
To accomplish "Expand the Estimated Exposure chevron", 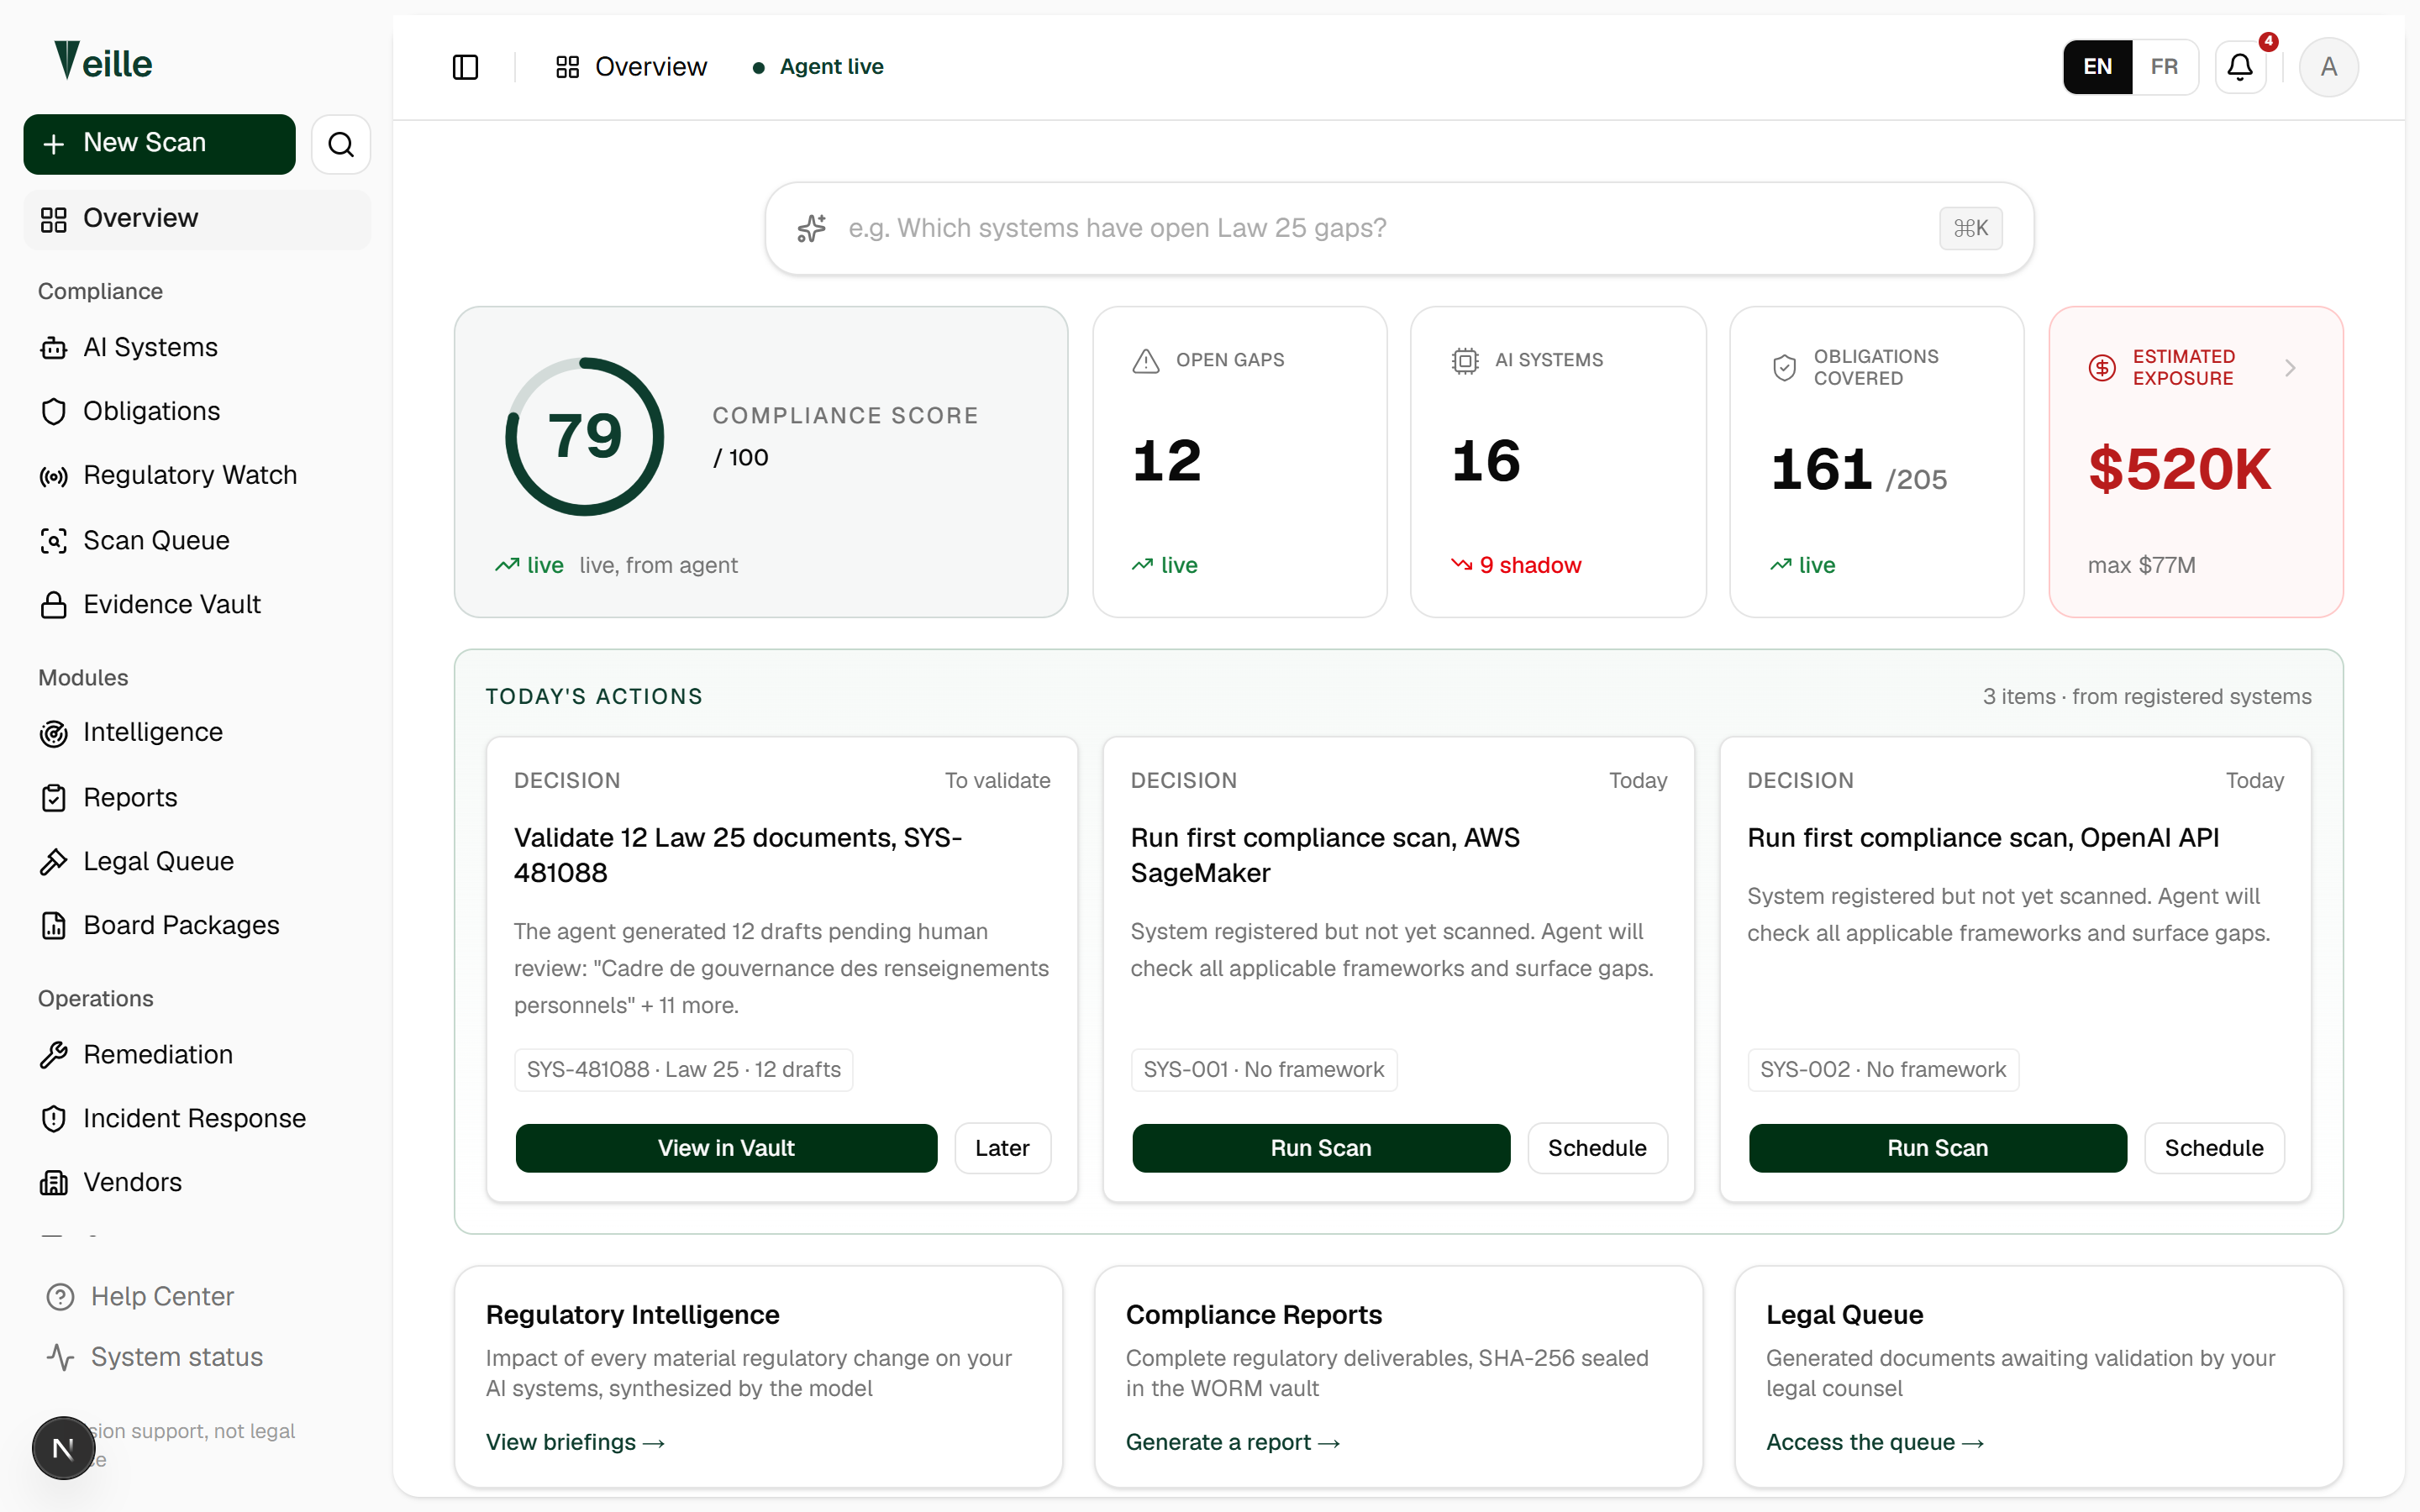I will (x=2290, y=368).
